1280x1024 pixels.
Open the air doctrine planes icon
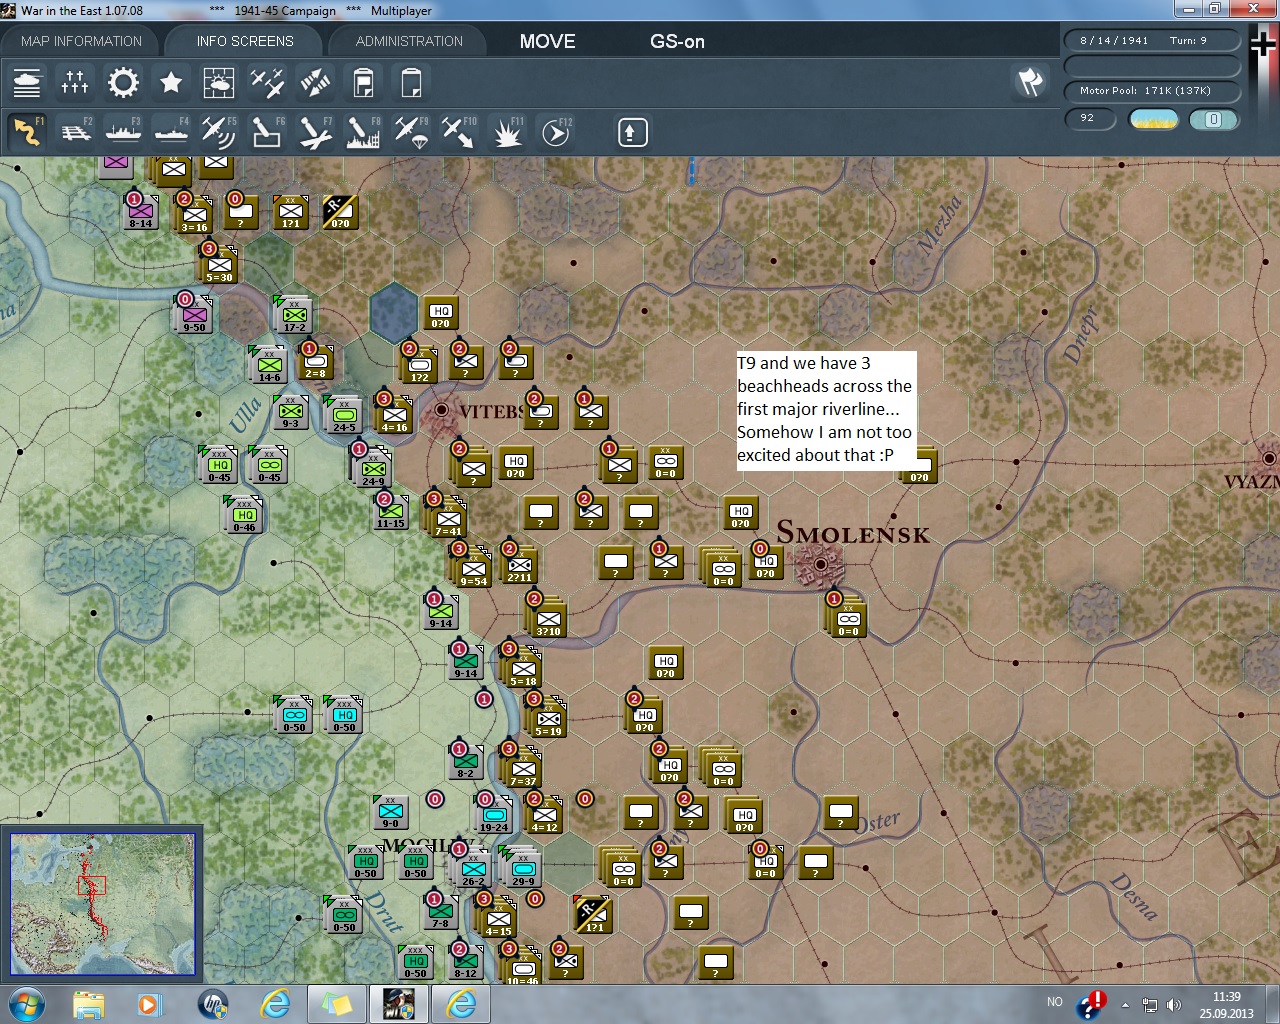267,82
